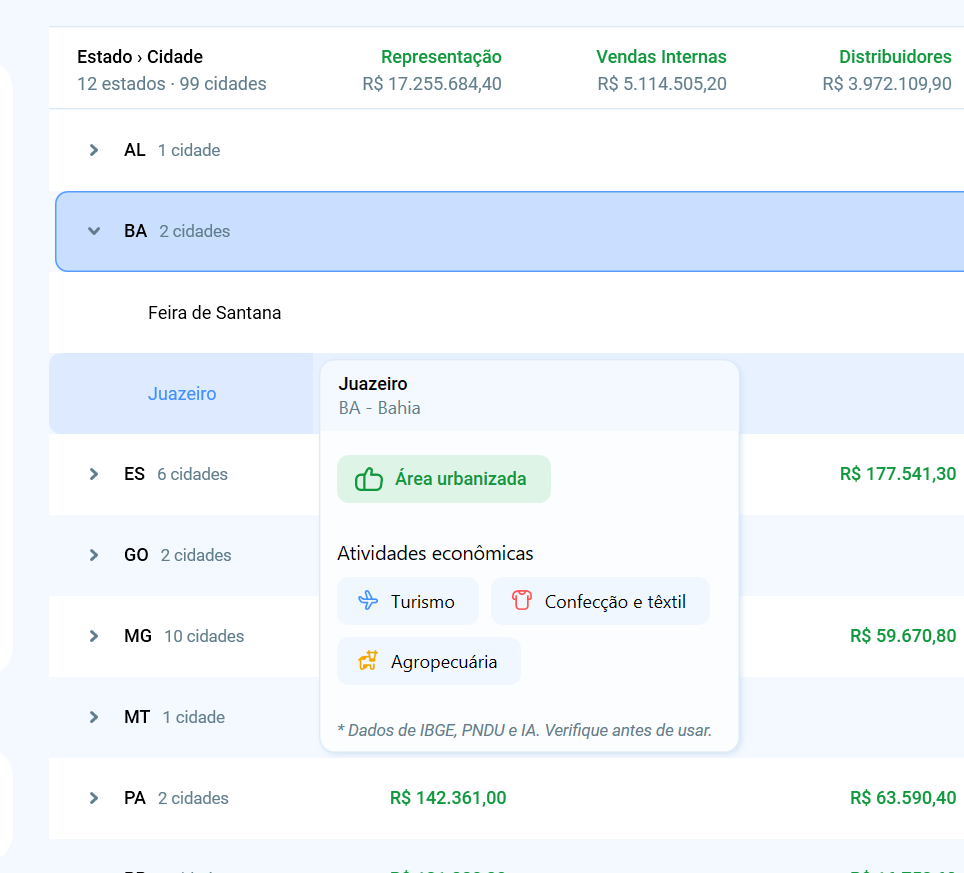964x873 pixels.
Task: Click Distribuidores total R$ 3.972.109,90
Action: coord(887,84)
